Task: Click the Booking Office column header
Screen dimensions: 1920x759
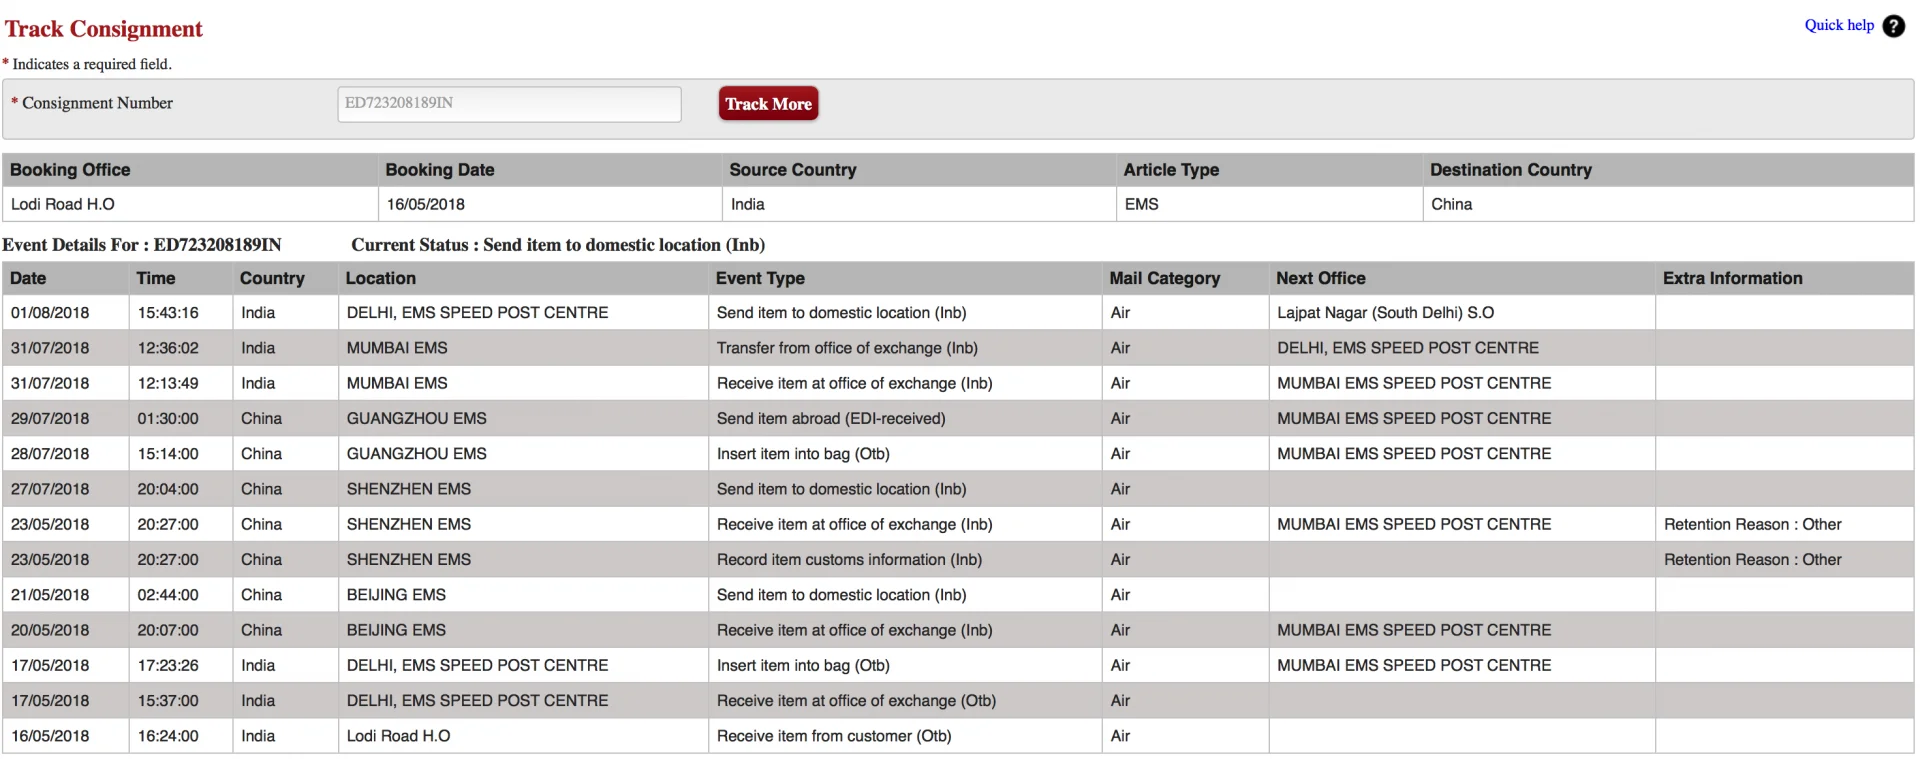Action: pyautogui.click(x=70, y=170)
